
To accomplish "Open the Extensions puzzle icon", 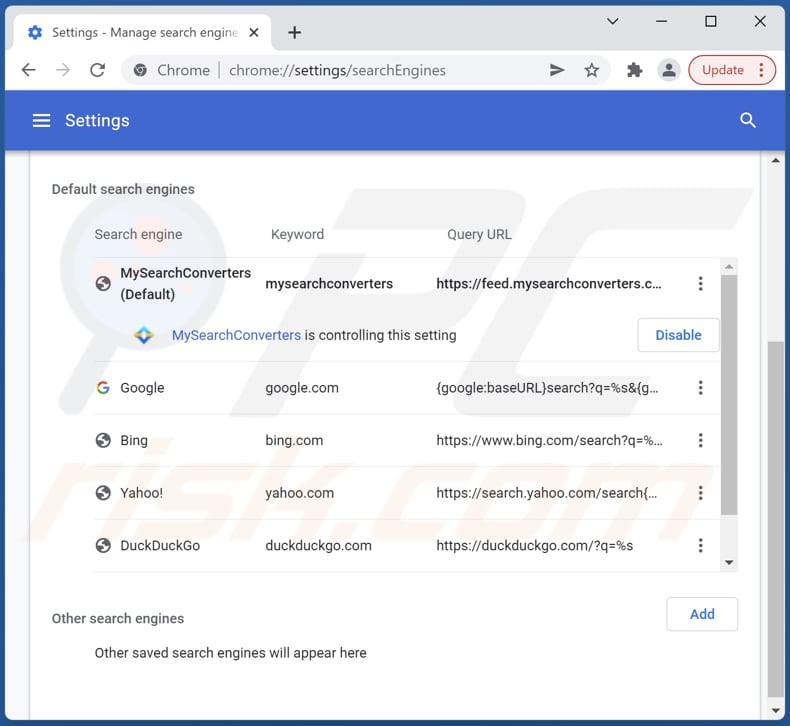I will click(634, 70).
